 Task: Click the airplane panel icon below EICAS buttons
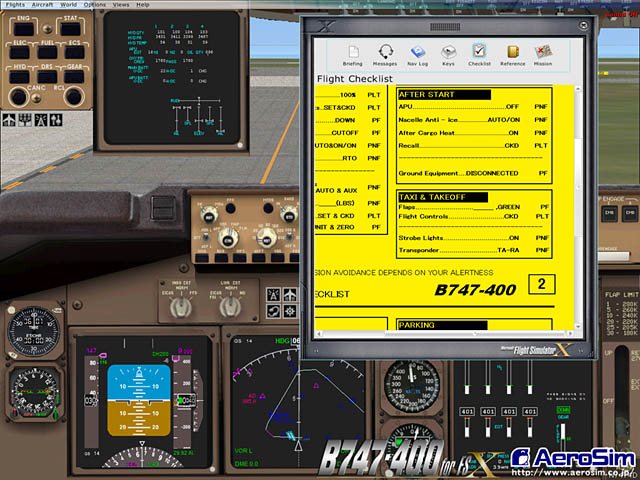11,120
